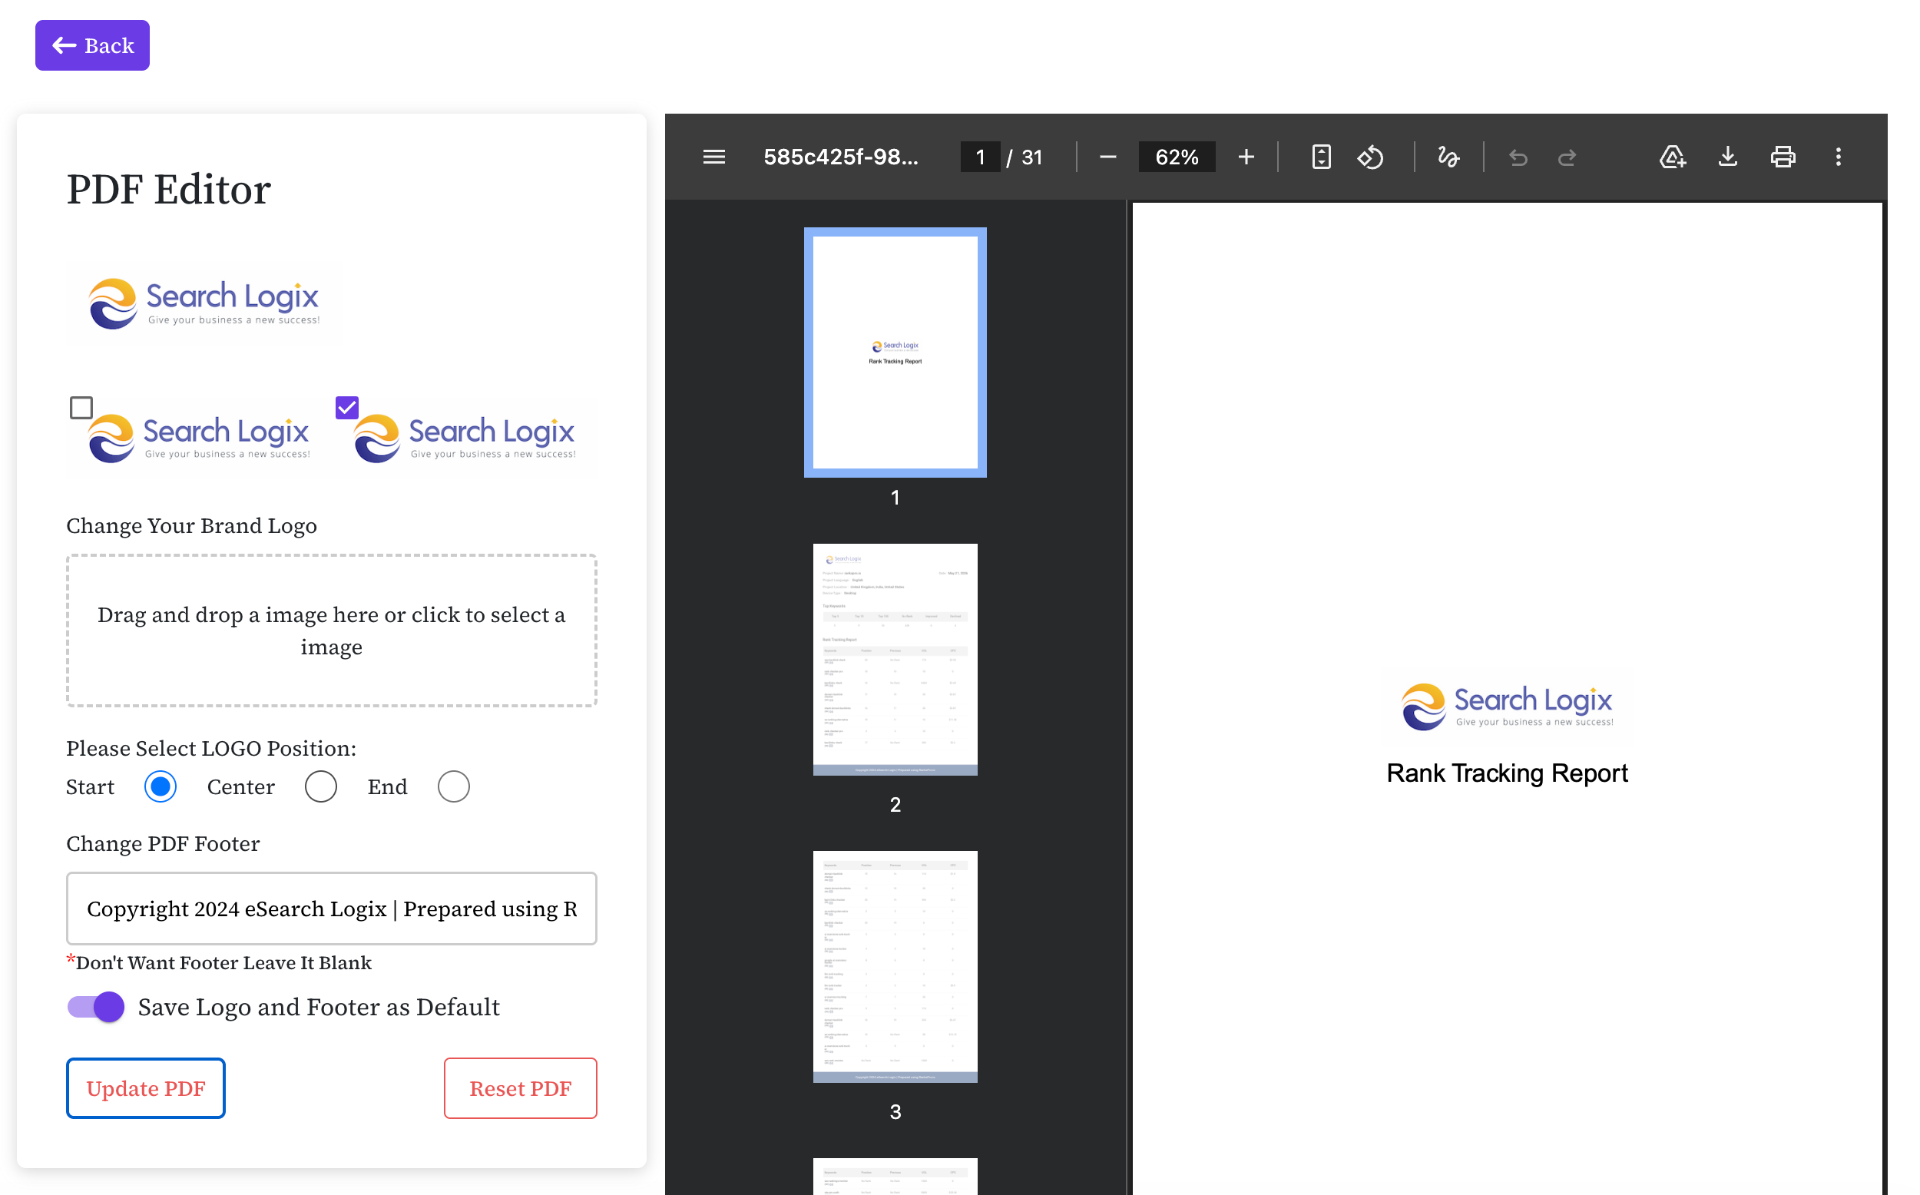This screenshot has width=1920, height=1195.
Task: Go back with the Back button
Action: click(92, 45)
